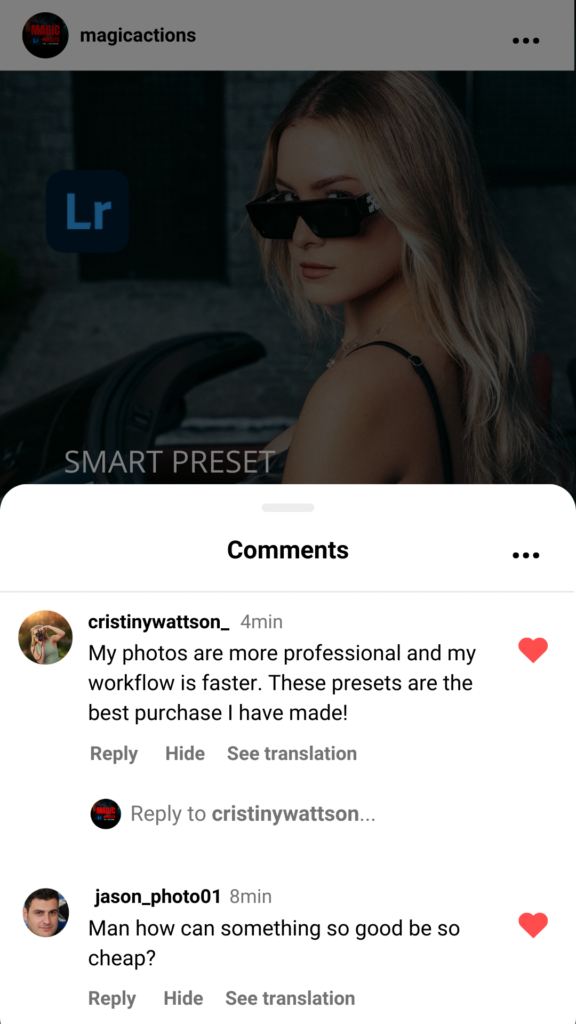Tap the Lightroom Lr logo on post
This screenshot has height=1024, width=576.
tap(88, 212)
